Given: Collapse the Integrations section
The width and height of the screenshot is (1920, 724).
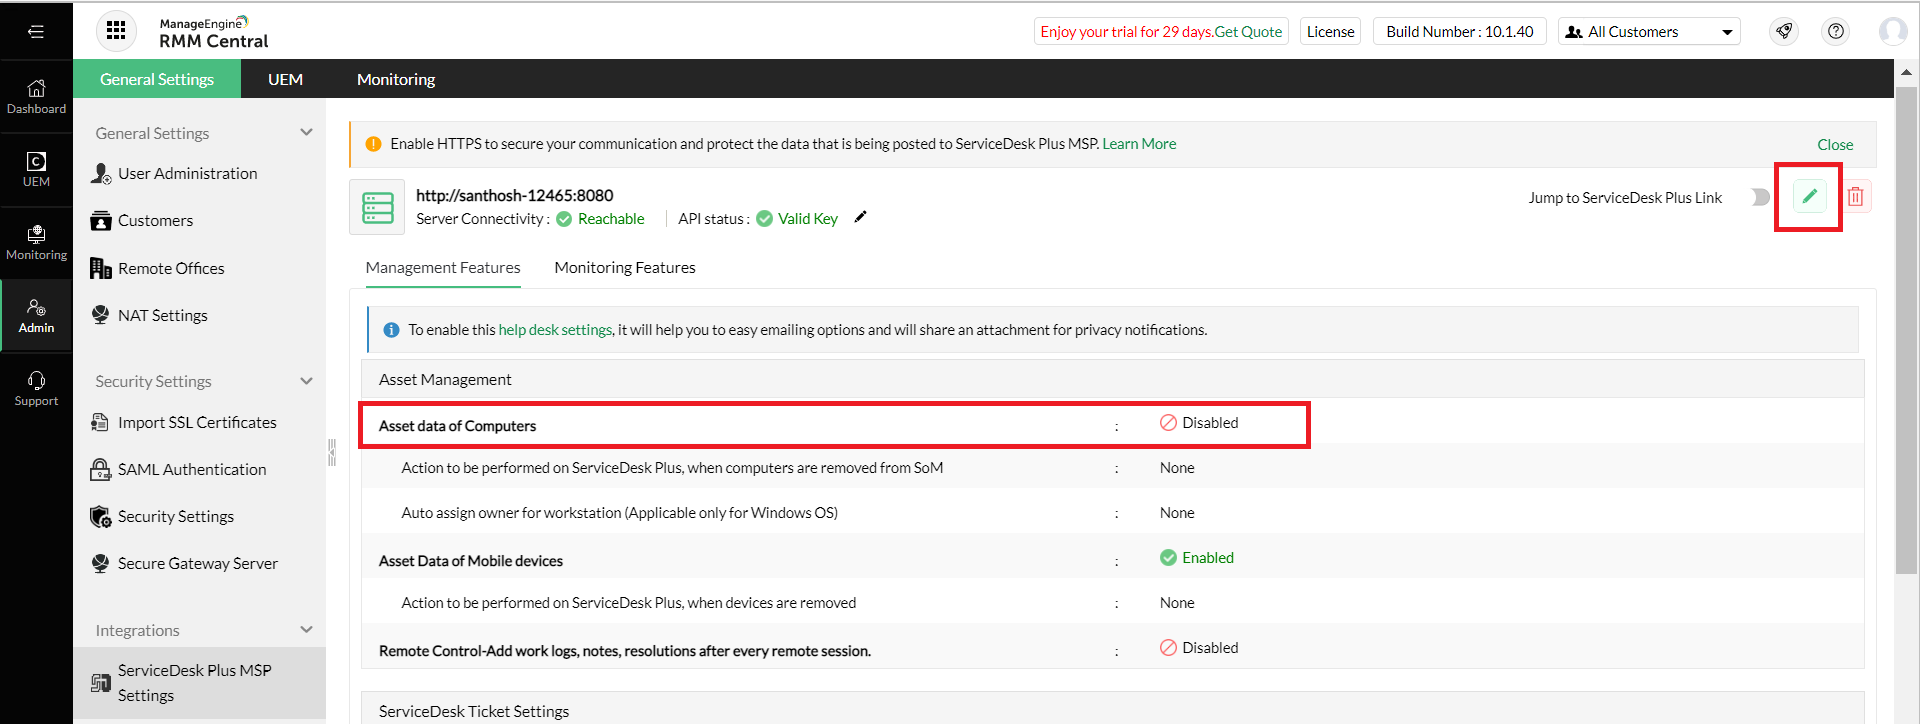Looking at the screenshot, I should [306, 630].
